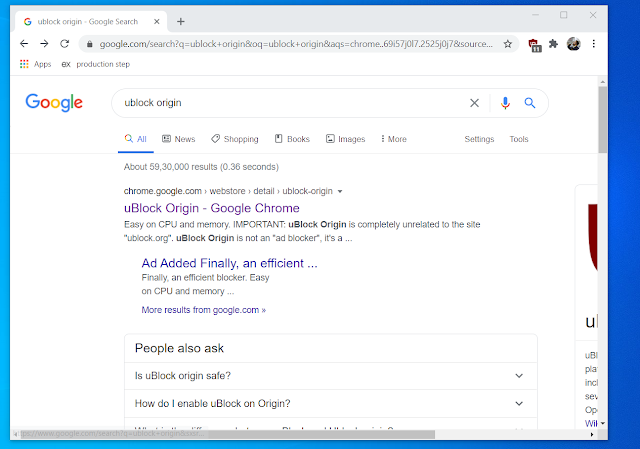Click More results from google.com
The image size is (640, 449).
coord(204,310)
